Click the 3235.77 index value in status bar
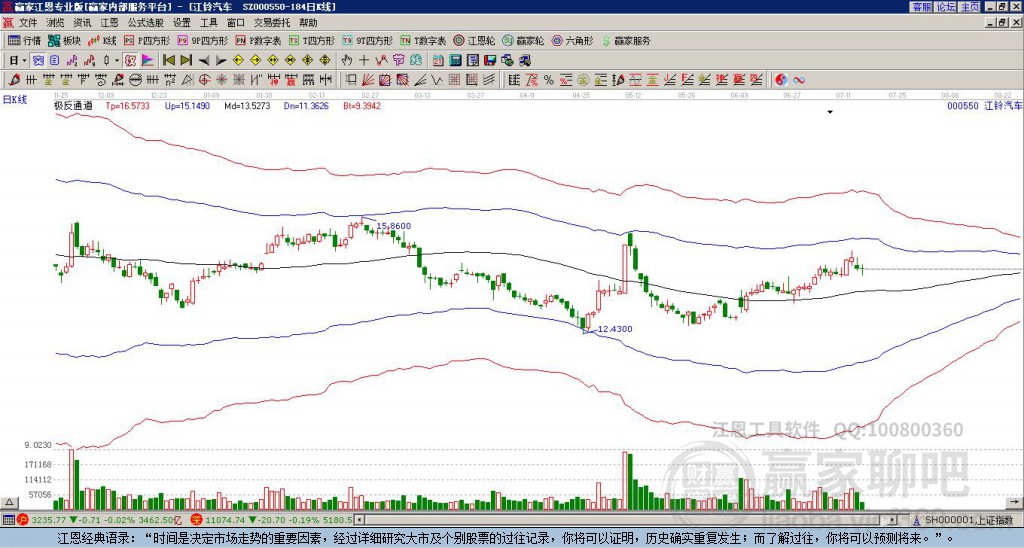The image size is (1024, 548). pyautogui.click(x=49, y=520)
